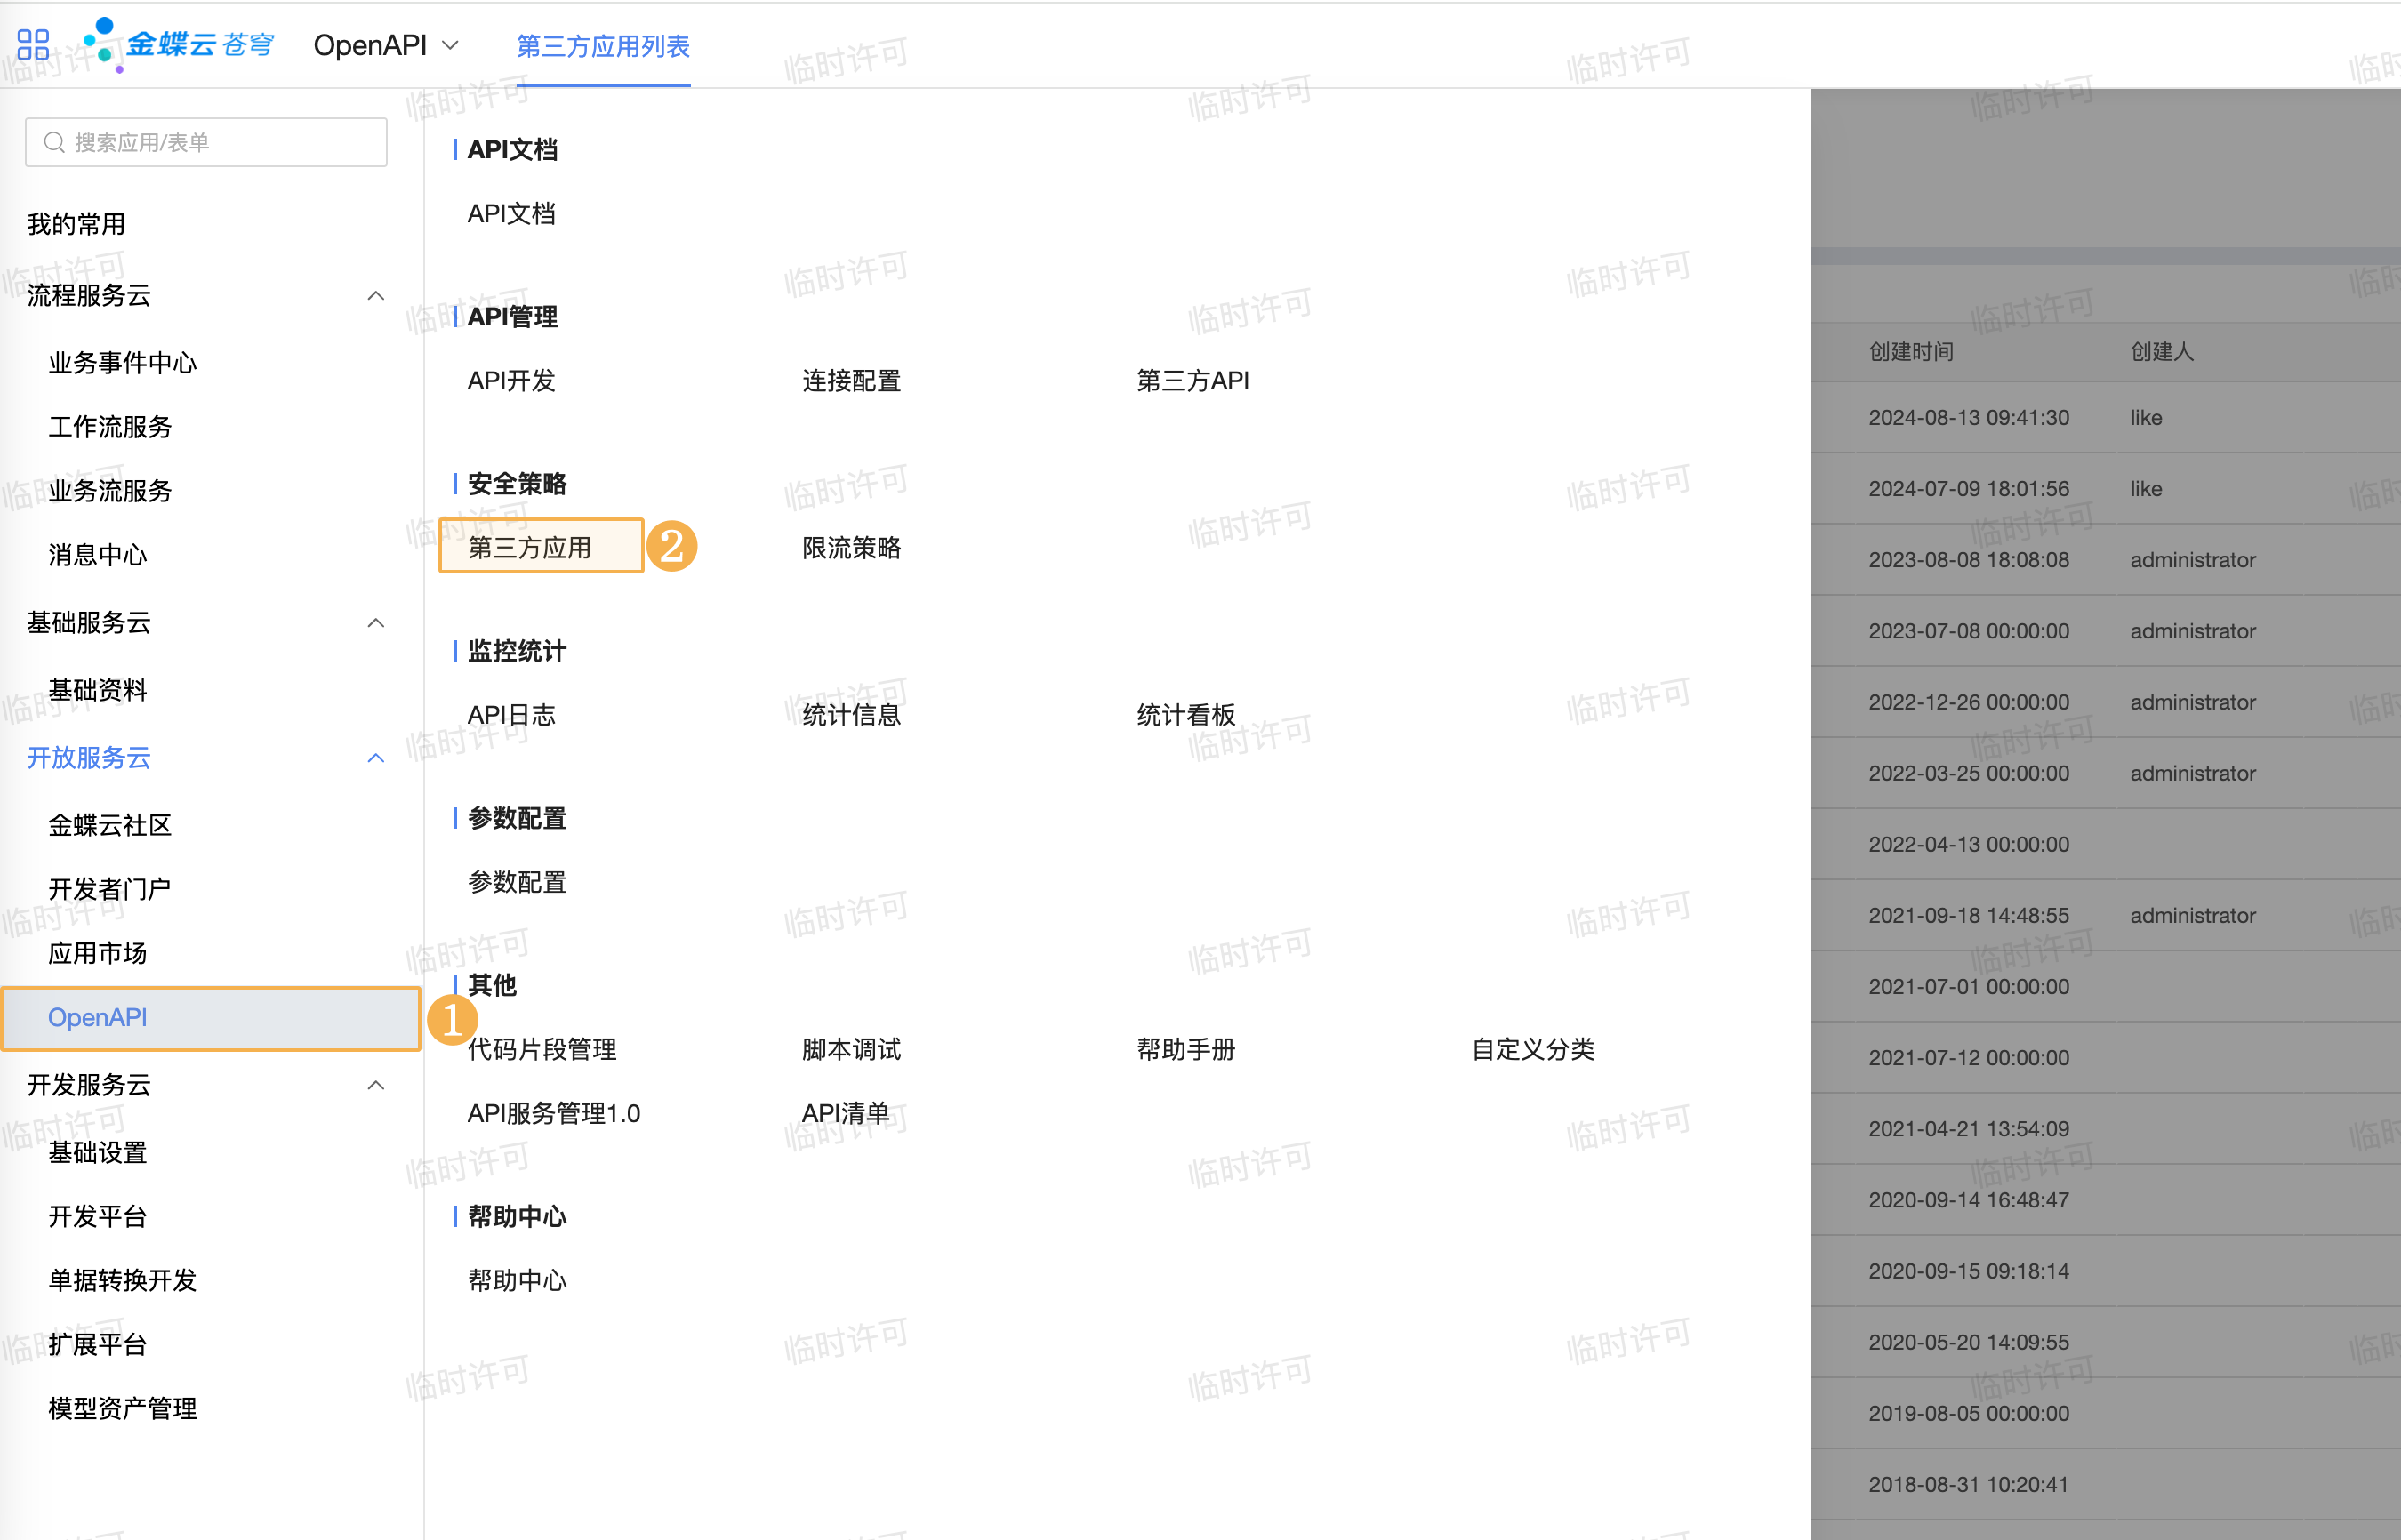Open the 限流策略 menu entry

click(x=851, y=548)
